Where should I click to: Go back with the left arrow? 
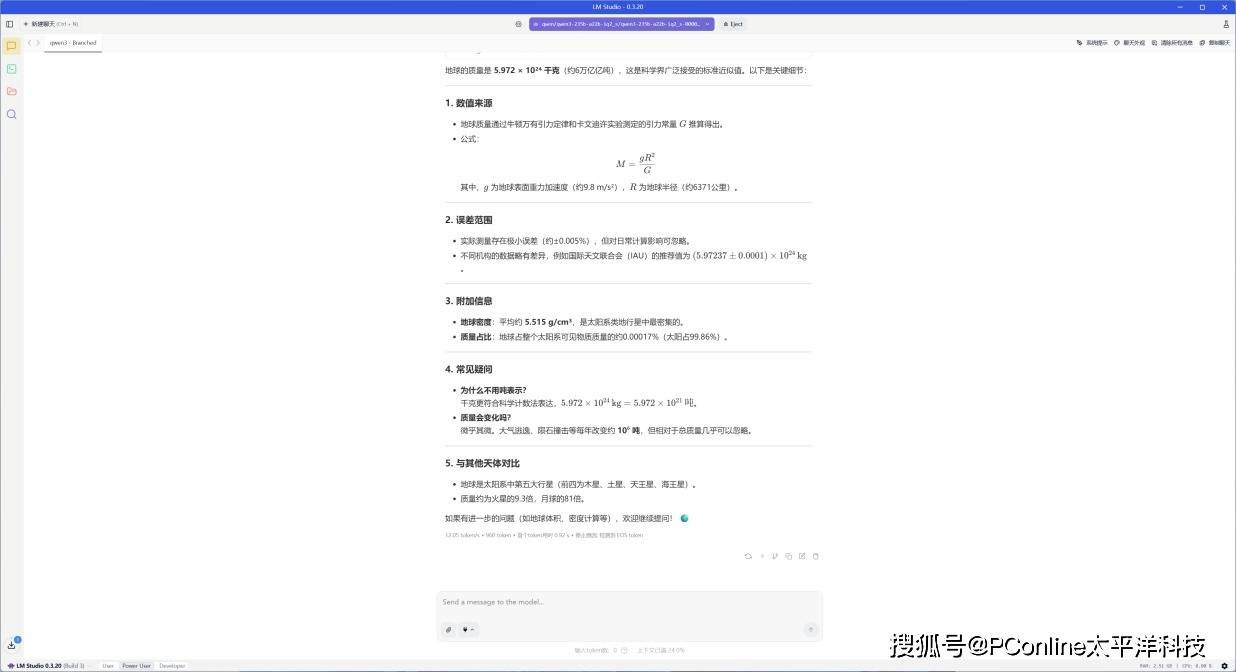pyautogui.click(x=30, y=43)
